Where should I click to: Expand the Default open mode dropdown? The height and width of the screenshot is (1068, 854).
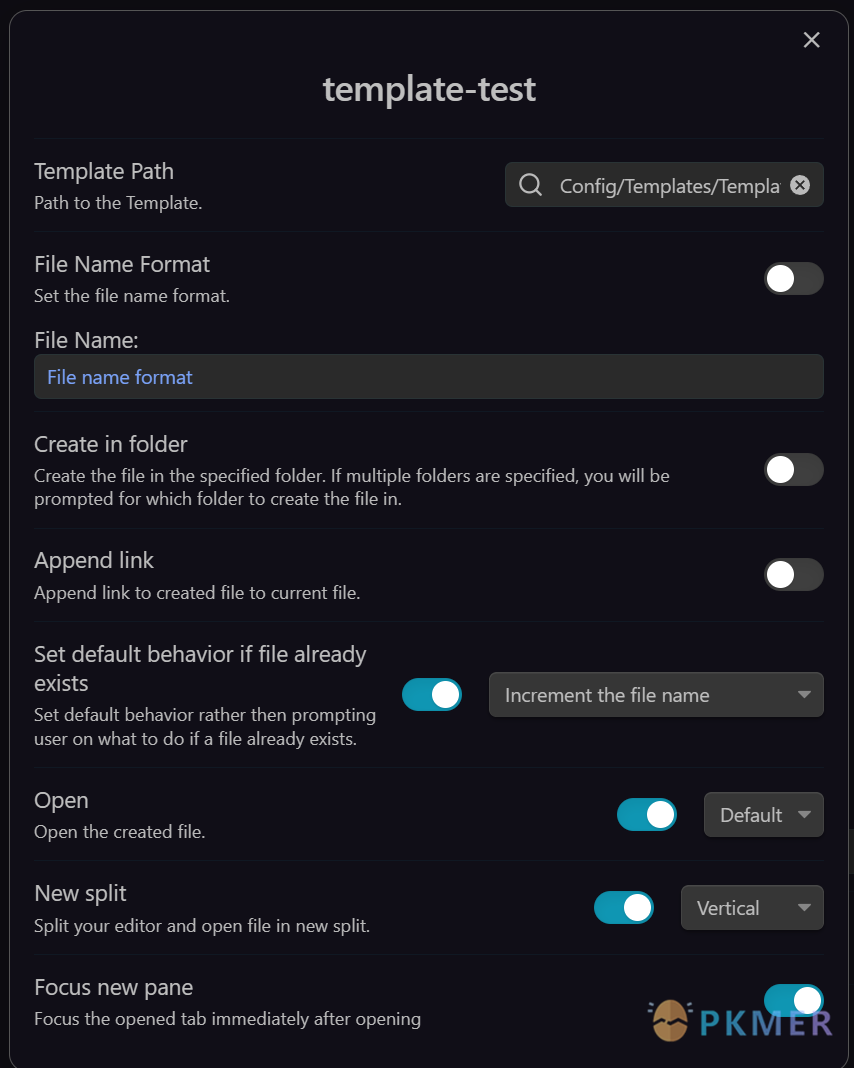coord(764,815)
